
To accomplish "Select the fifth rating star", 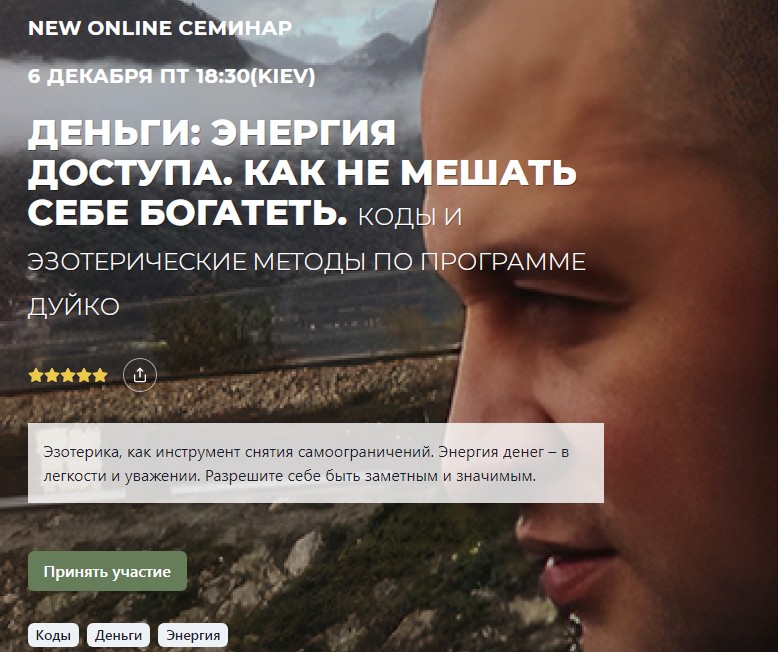I will coord(100,375).
